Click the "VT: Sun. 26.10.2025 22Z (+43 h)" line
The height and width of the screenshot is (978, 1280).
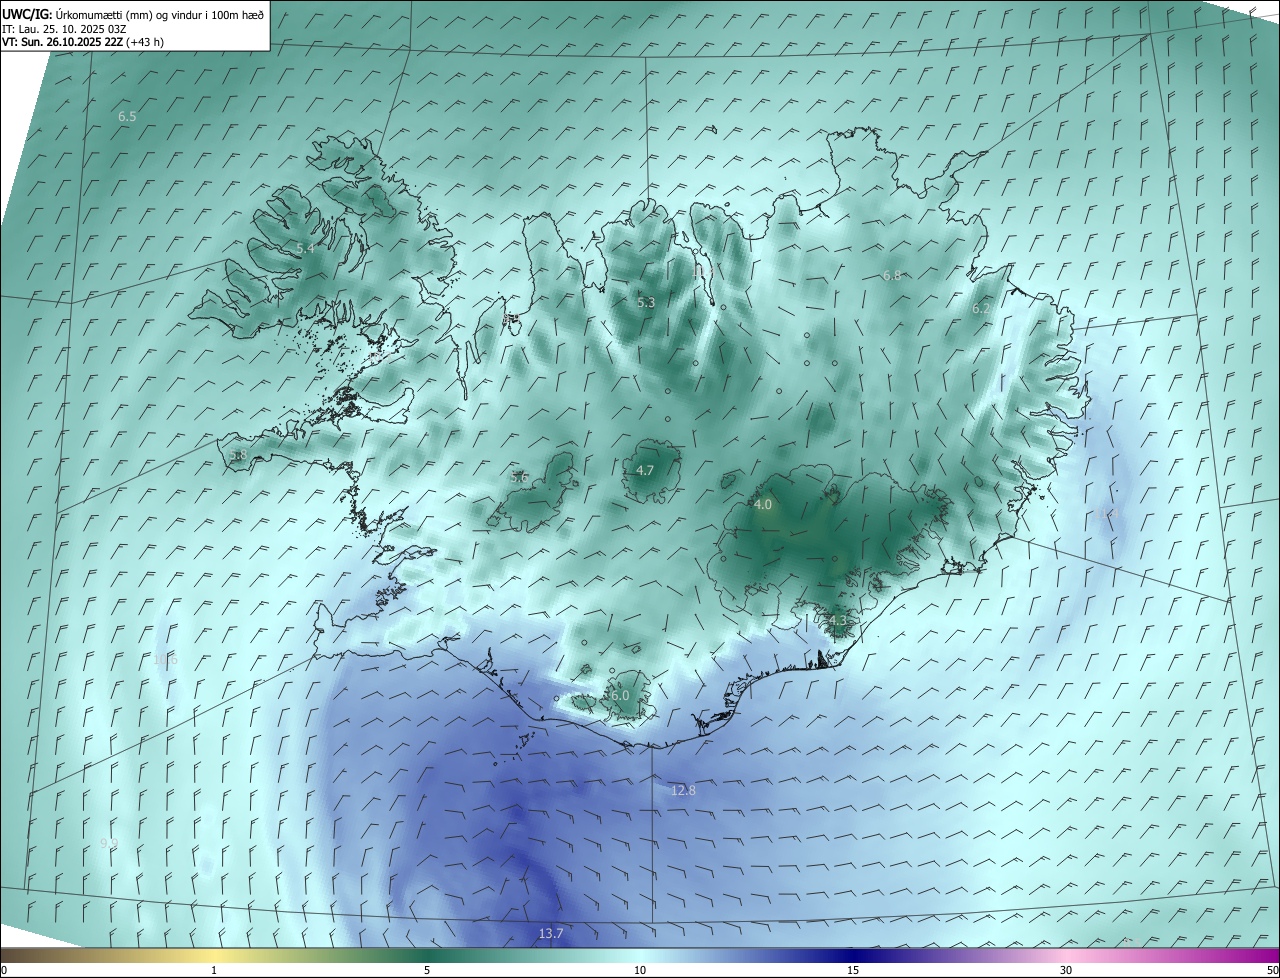[x=83, y=42]
